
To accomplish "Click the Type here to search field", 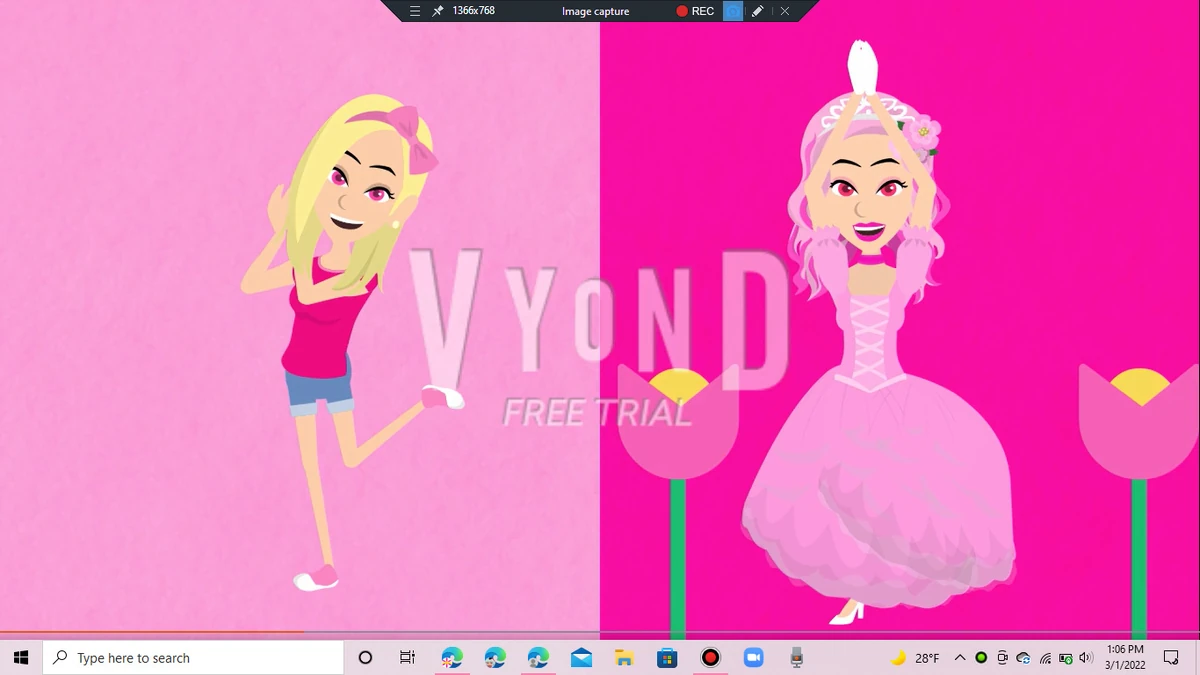I will coord(190,658).
